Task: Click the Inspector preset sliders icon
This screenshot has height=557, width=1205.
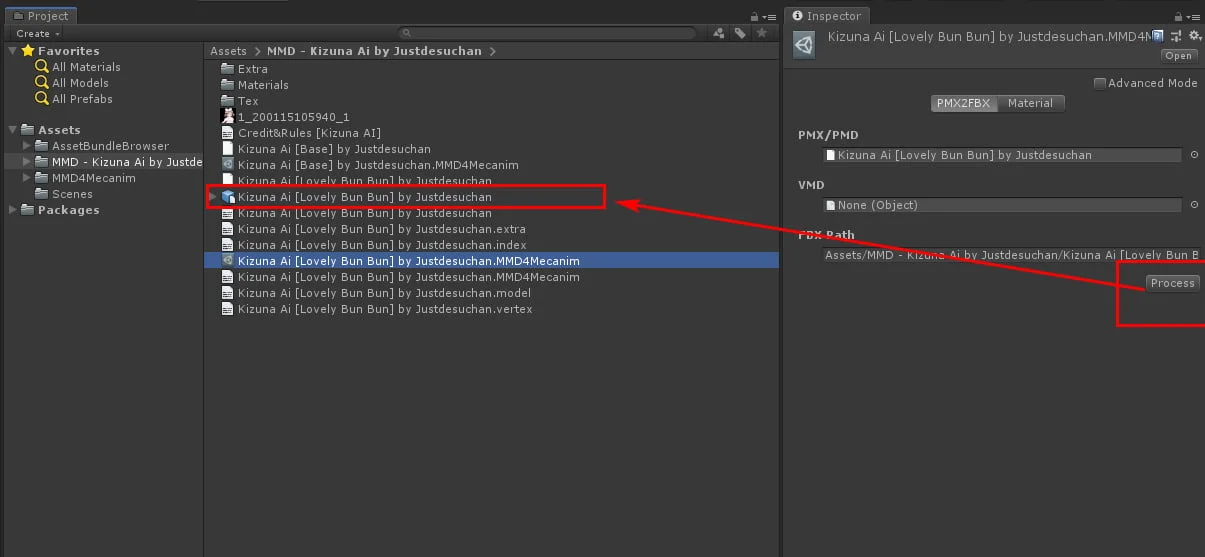Action: click(1176, 36)
